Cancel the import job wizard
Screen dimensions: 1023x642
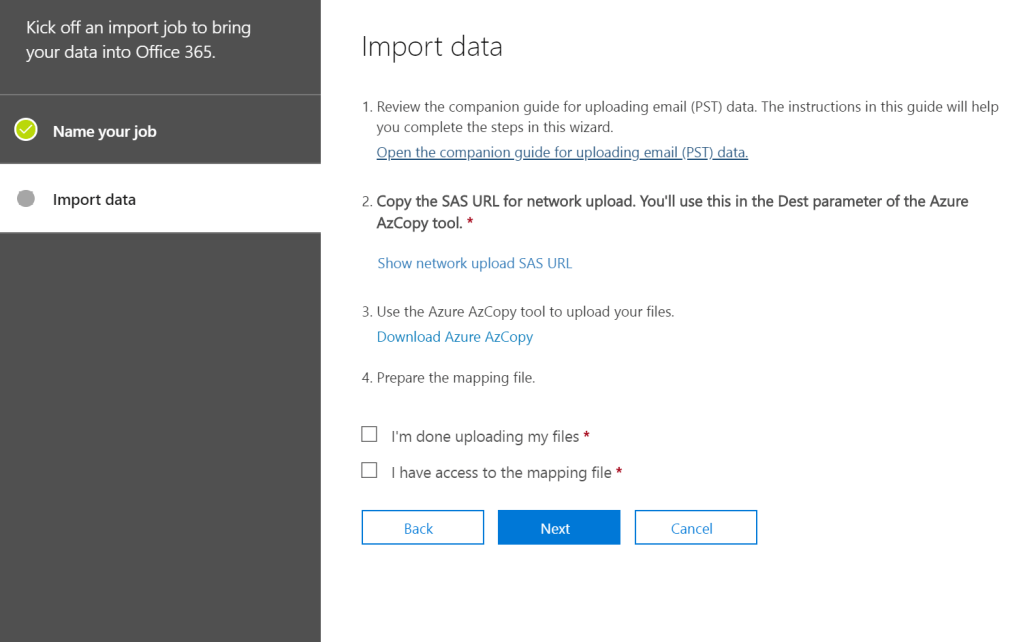tap(695, 528)
